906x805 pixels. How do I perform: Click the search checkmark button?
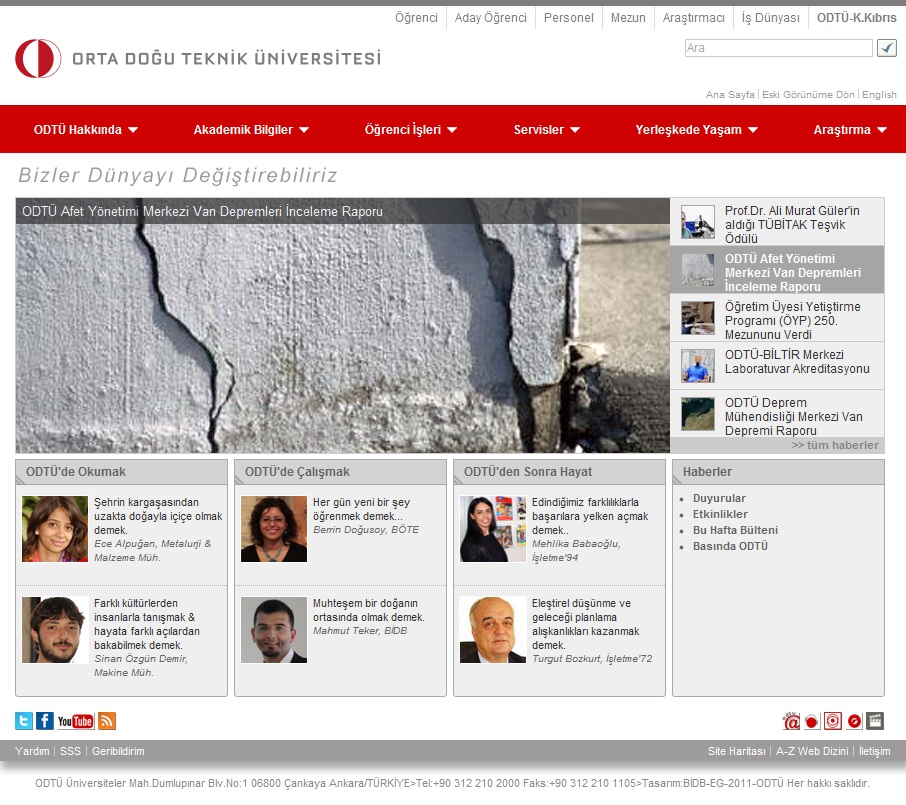coord(886,47)
